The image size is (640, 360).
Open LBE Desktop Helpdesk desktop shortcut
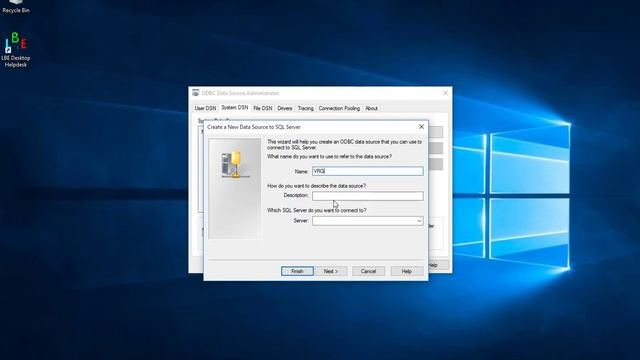16,49
